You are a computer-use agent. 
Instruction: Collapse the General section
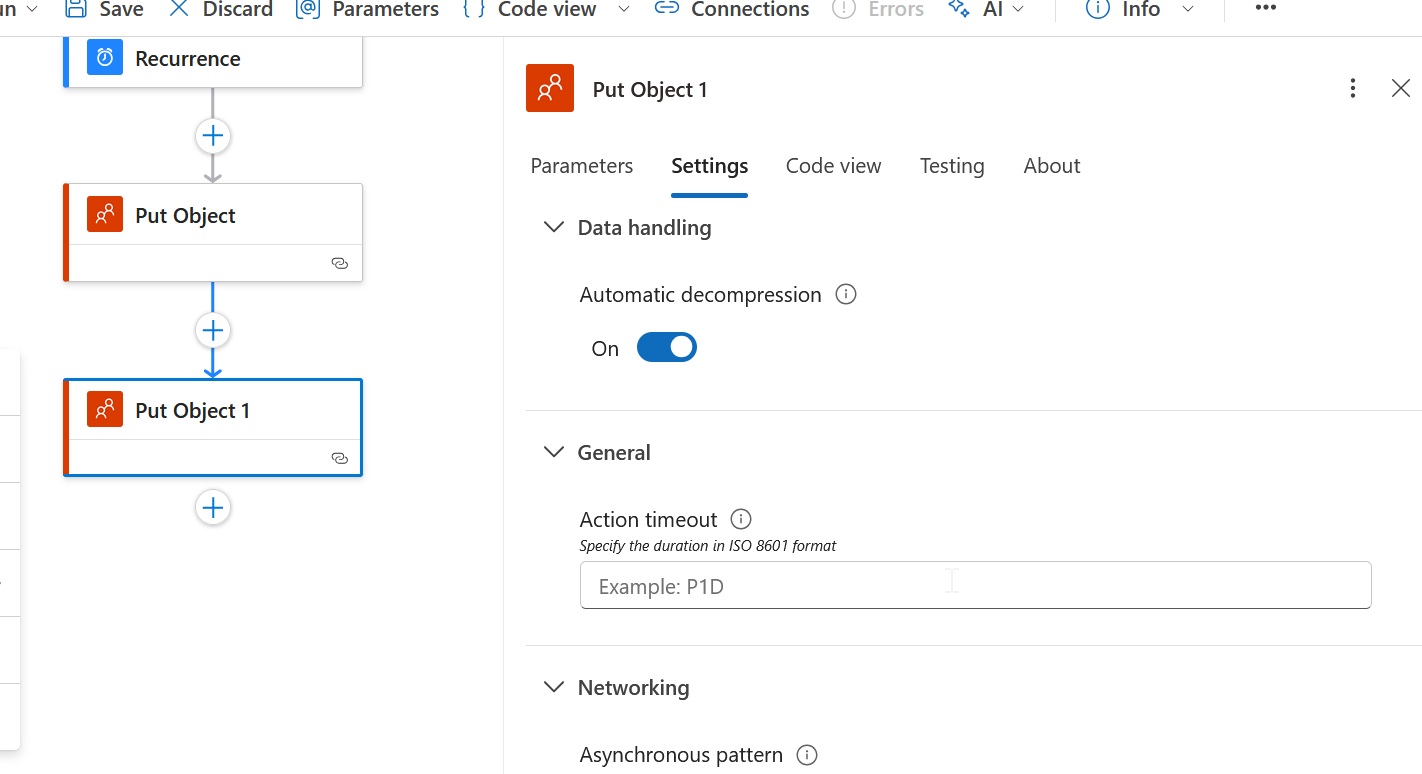[x=554, y=452]
